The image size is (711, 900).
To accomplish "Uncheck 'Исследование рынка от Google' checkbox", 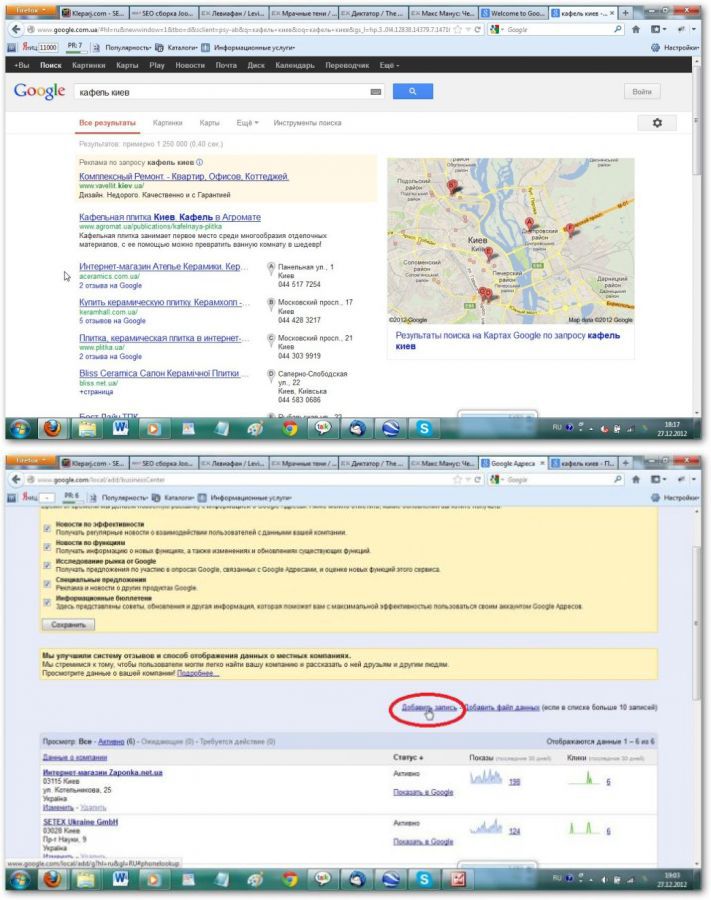I will (47, 565).
